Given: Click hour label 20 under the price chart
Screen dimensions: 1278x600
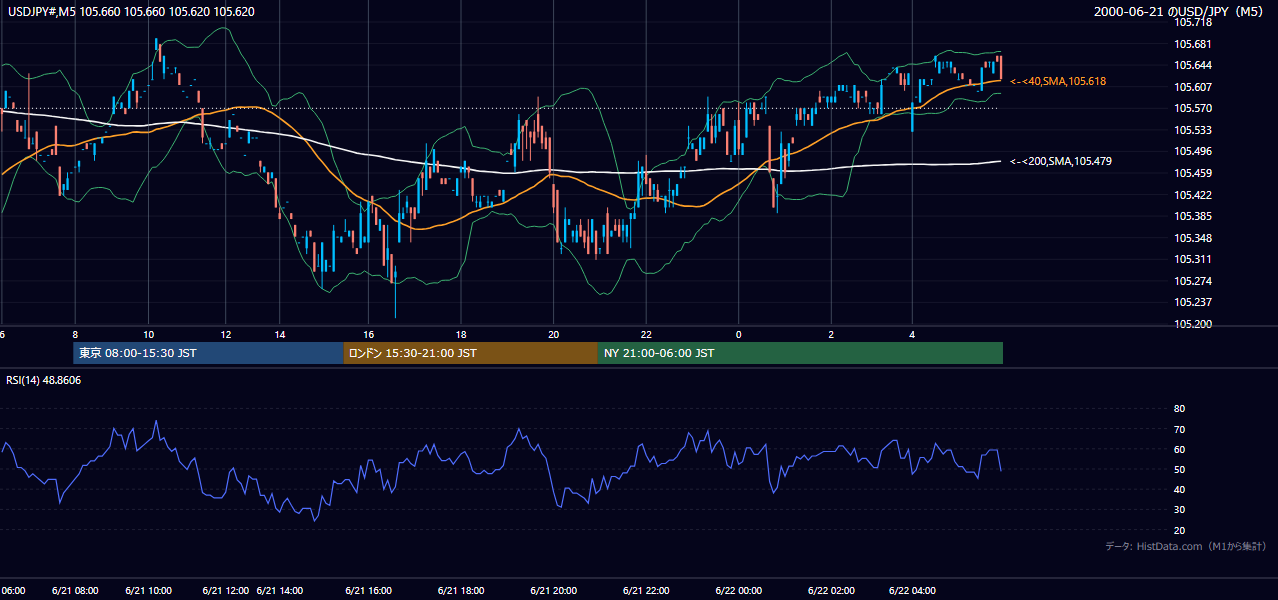Looking at the screenshot, I should [x=553, y=334].
